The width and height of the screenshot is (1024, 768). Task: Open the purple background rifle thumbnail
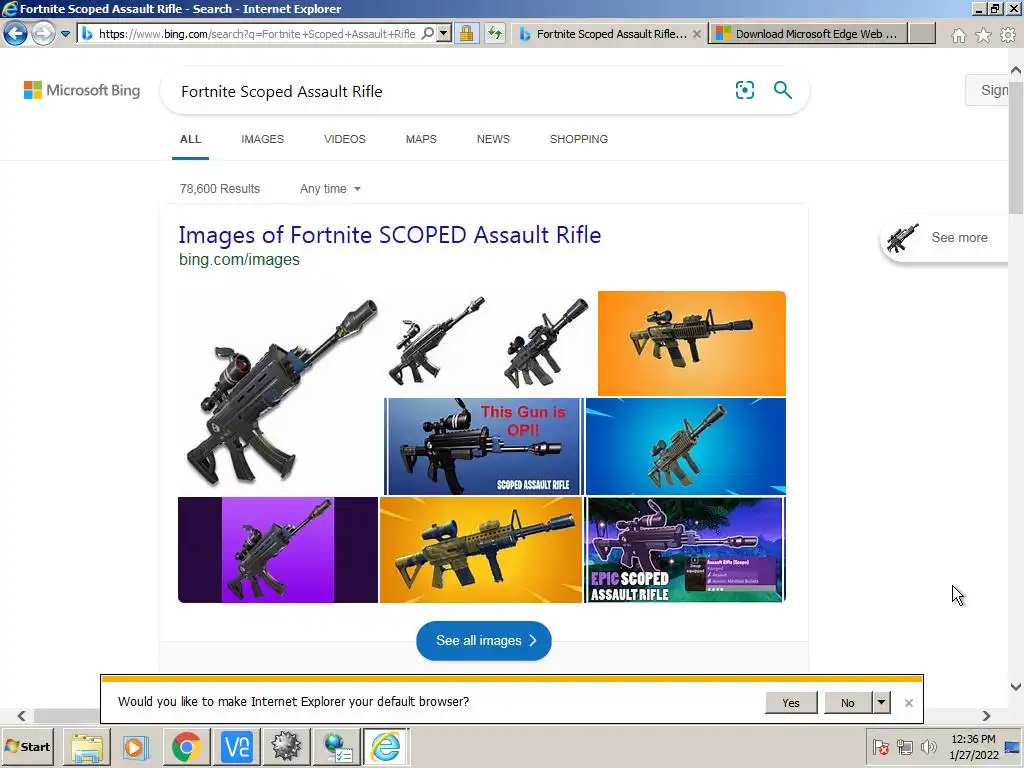(x=278, y=550)
